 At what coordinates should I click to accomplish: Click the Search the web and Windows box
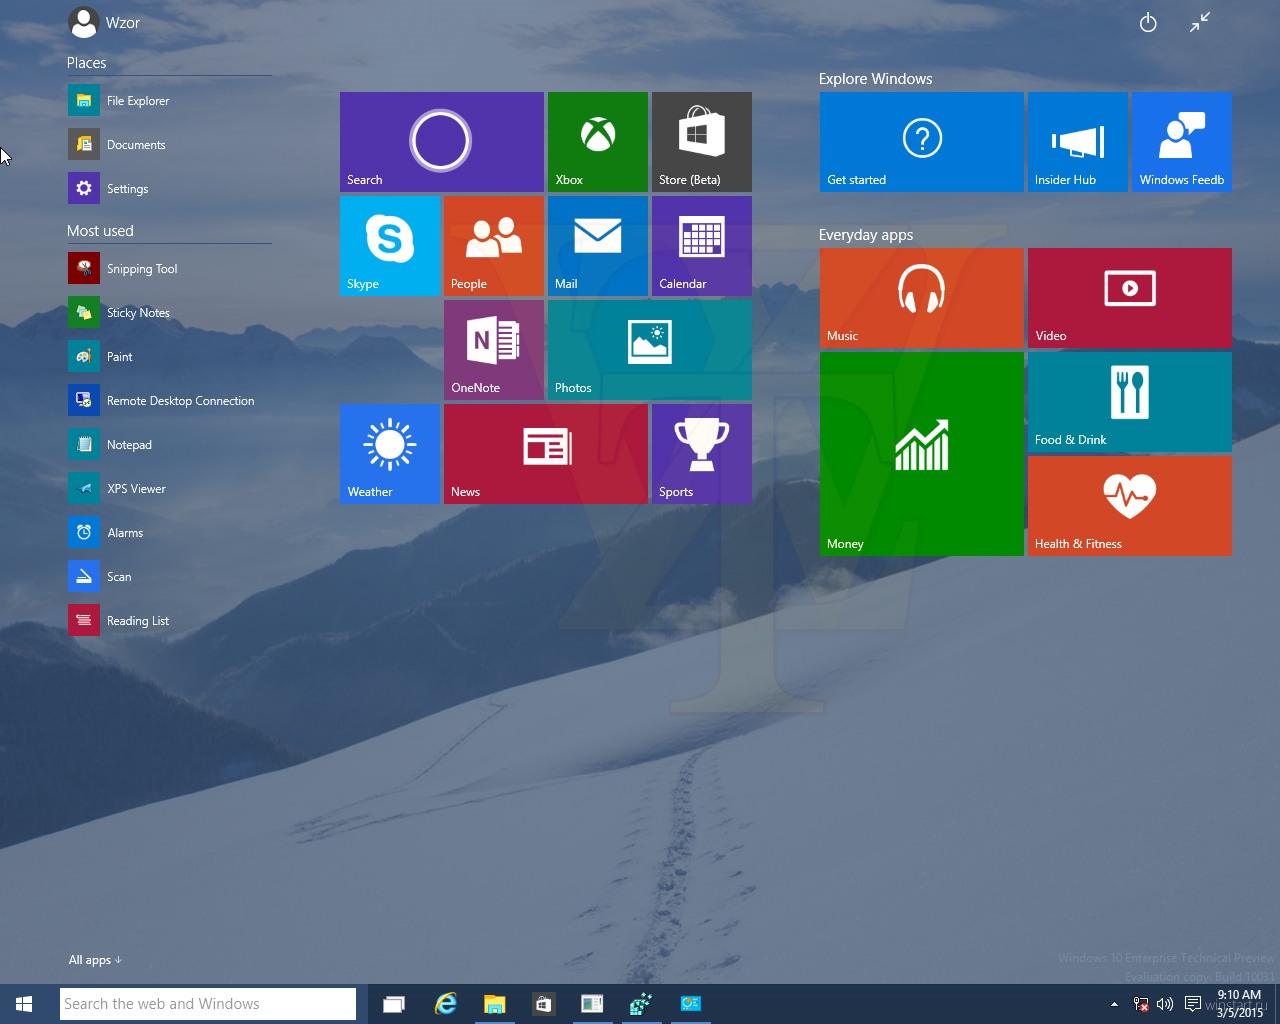coord(208,1004)
